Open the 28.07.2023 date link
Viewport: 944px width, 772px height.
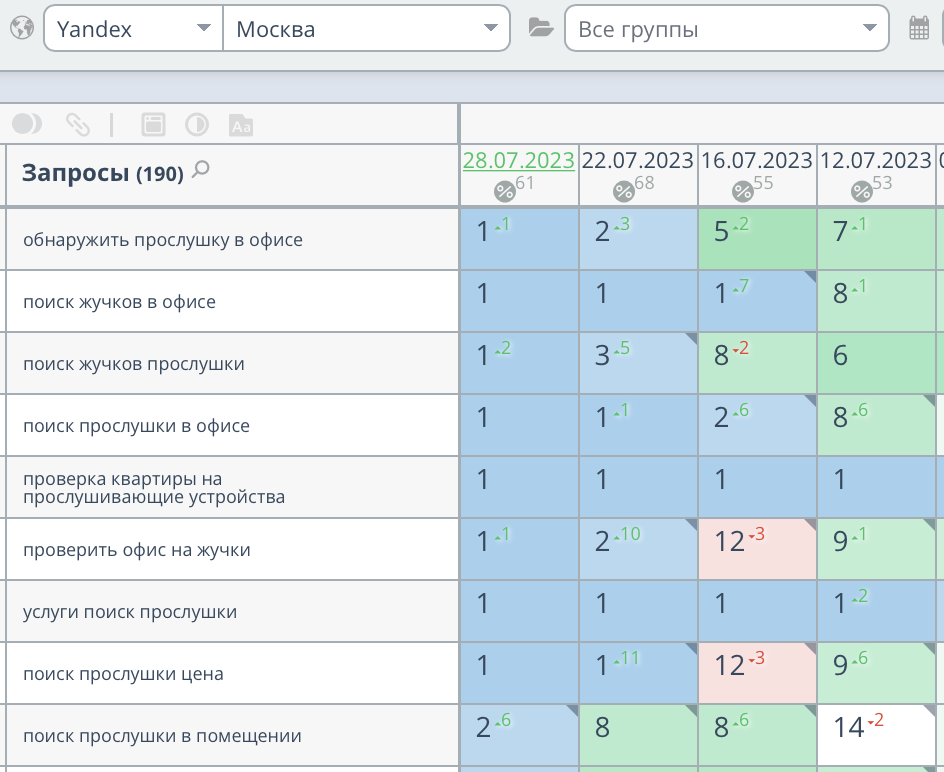pyautogui.click(x=518, y=160)
